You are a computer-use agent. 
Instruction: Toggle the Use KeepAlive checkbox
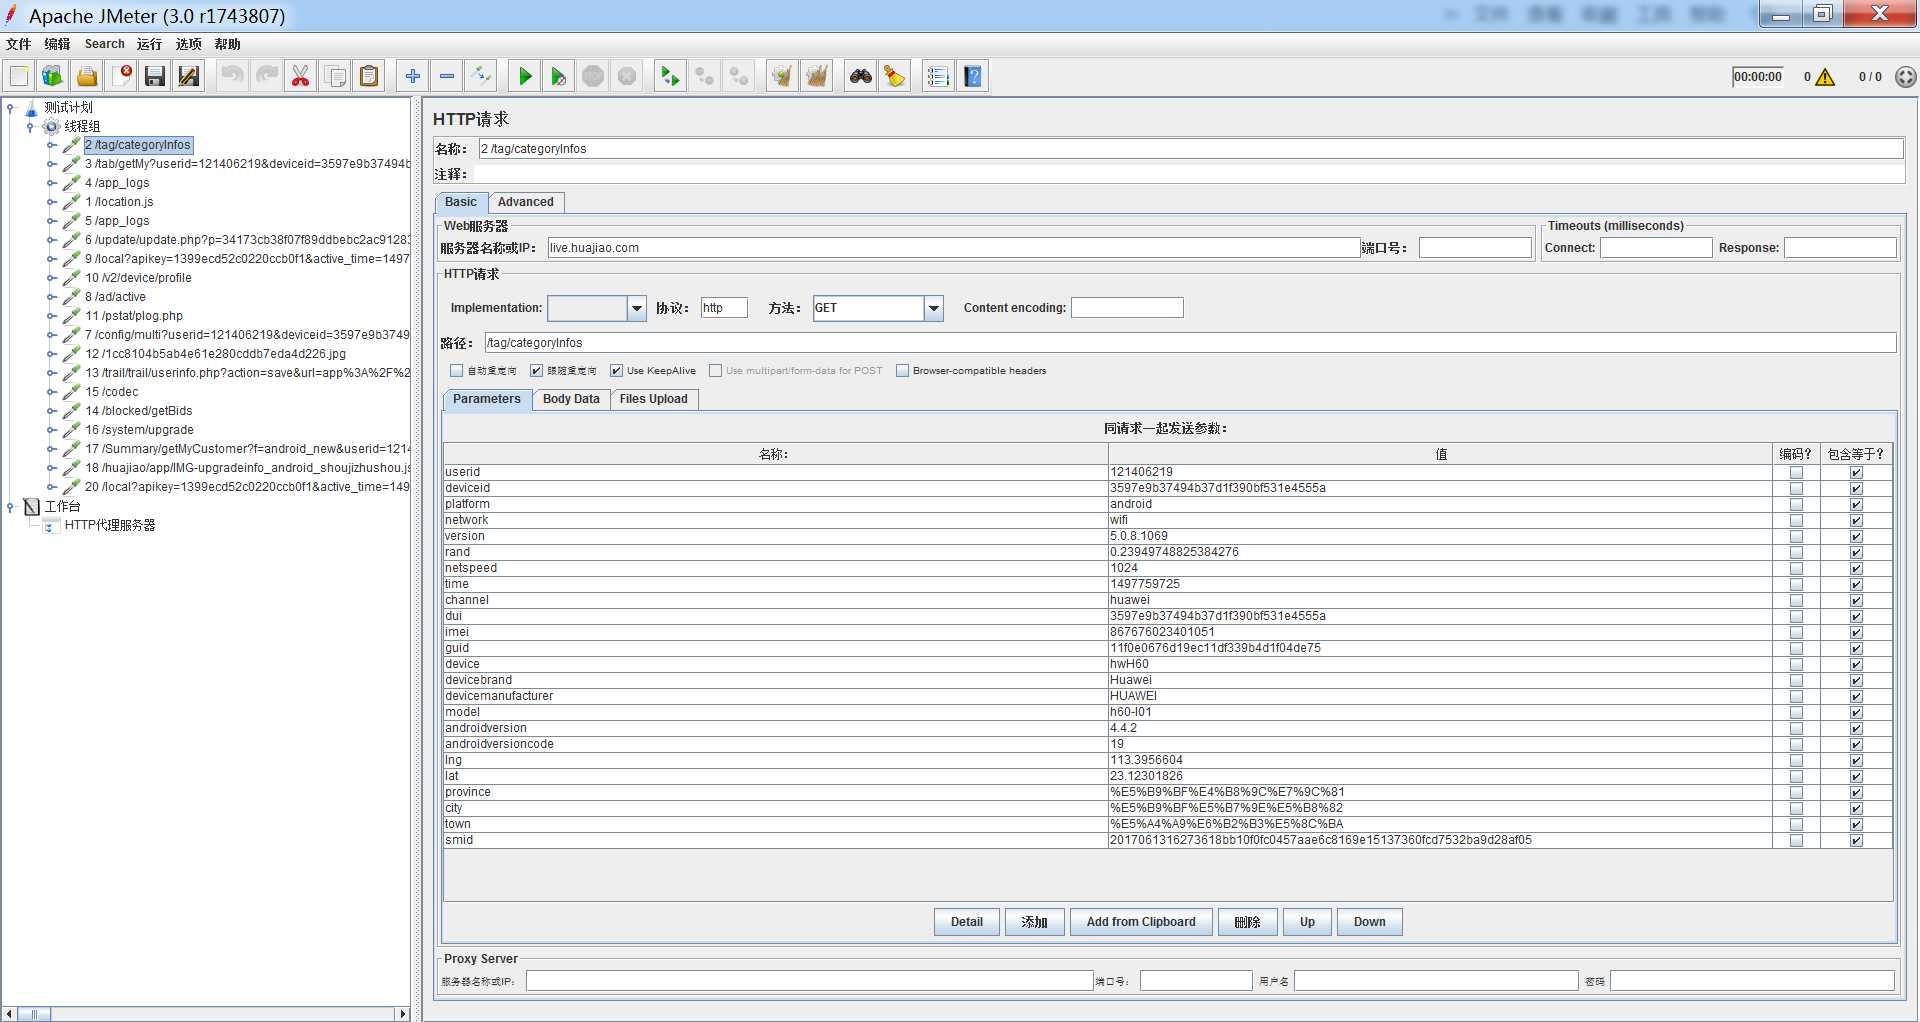616,370
